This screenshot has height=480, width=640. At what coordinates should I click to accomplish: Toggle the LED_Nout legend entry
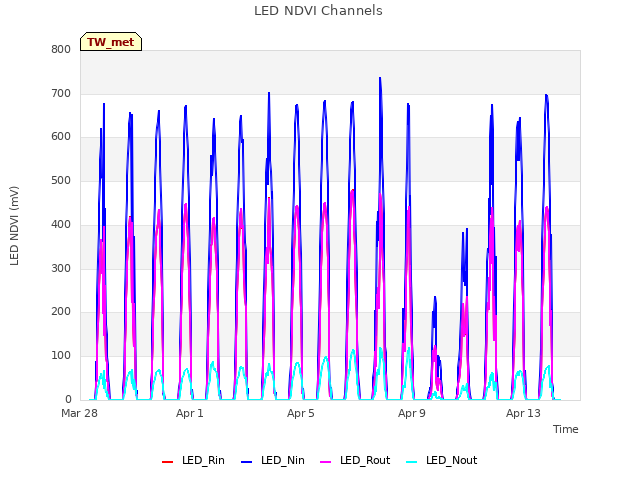point(442,461)
